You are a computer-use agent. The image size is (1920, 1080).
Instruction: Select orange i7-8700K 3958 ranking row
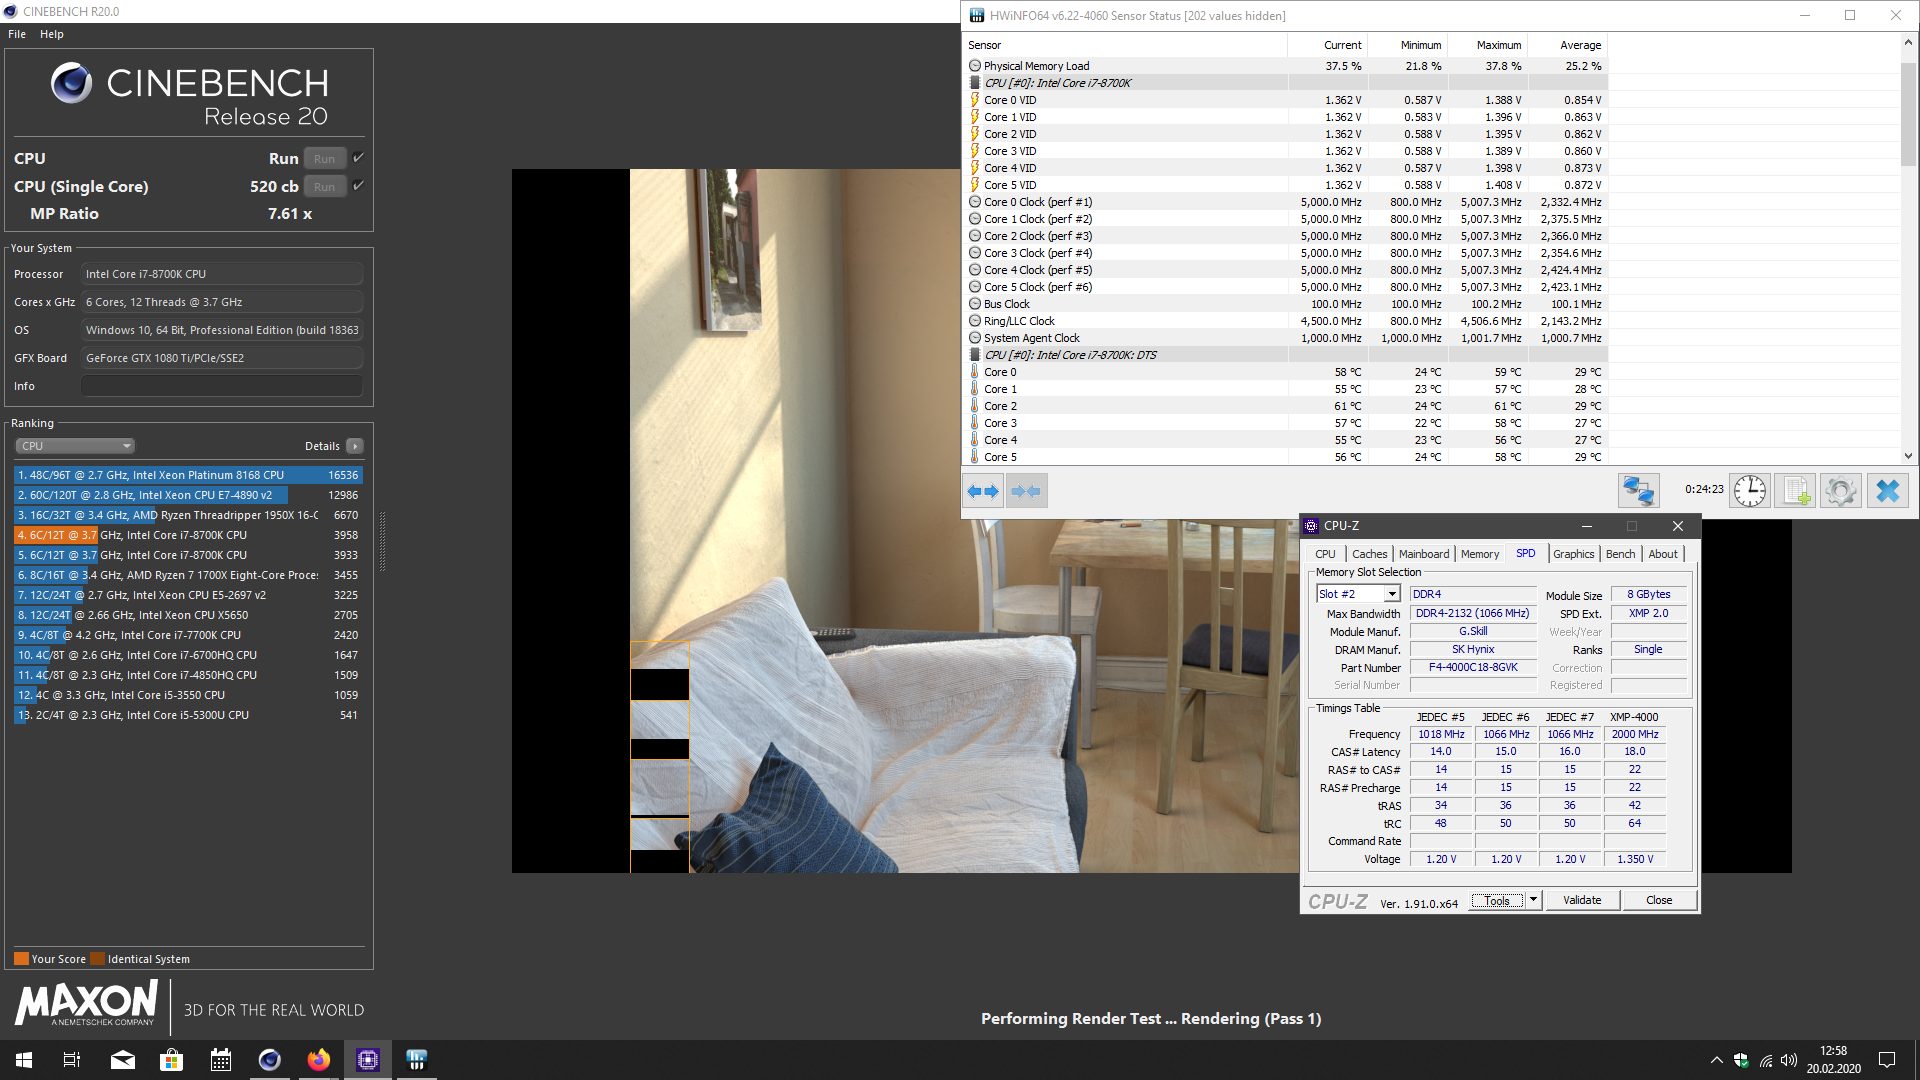[x=188, y=535]
